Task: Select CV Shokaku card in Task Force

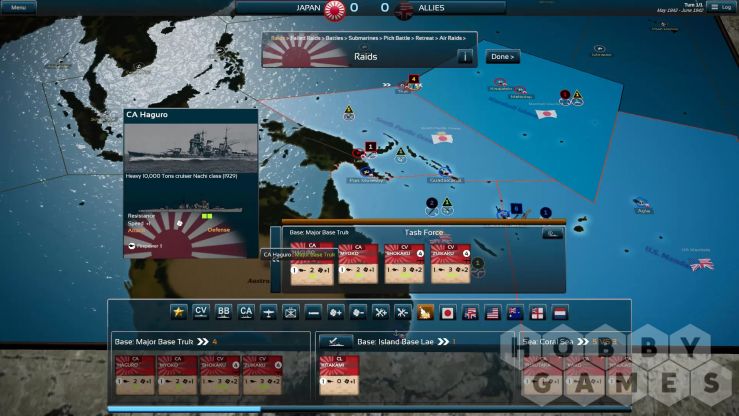Action: [x=404, y=264]
